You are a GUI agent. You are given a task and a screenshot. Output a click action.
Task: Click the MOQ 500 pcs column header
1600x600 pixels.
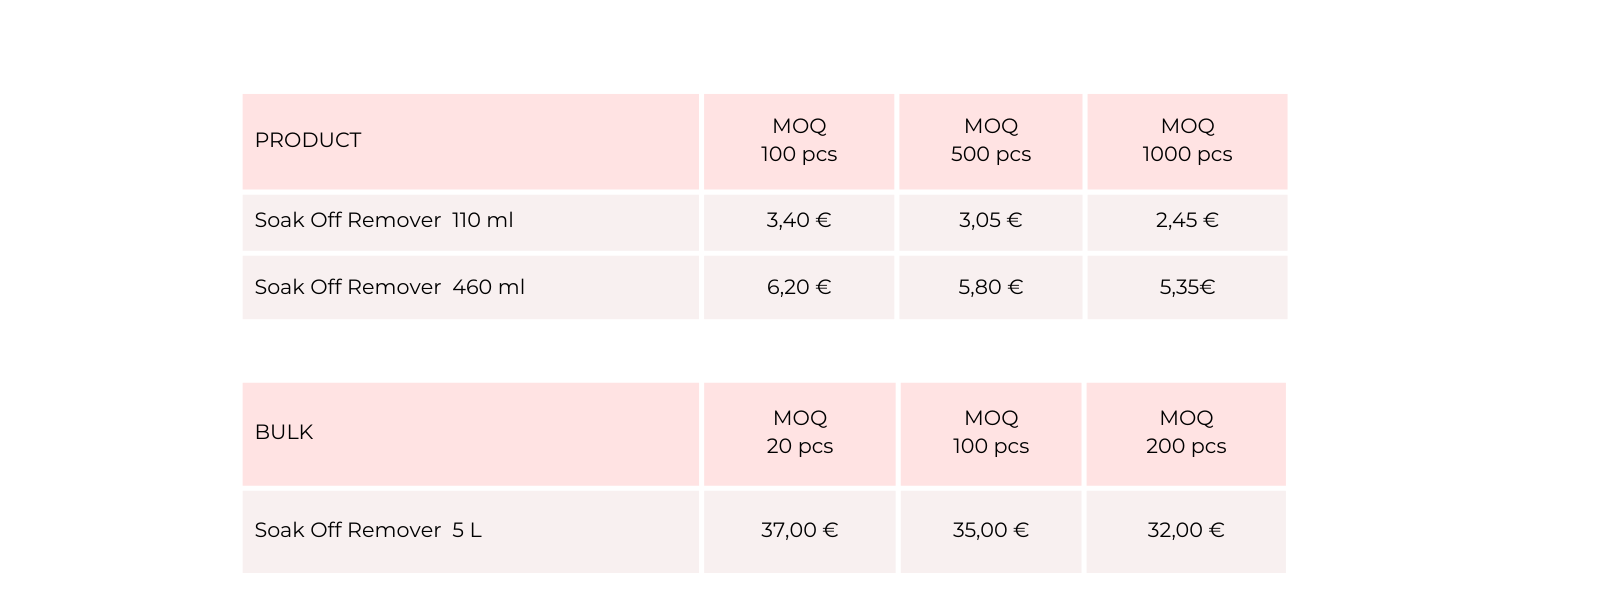pyautogui.click(x=990, y=141)
